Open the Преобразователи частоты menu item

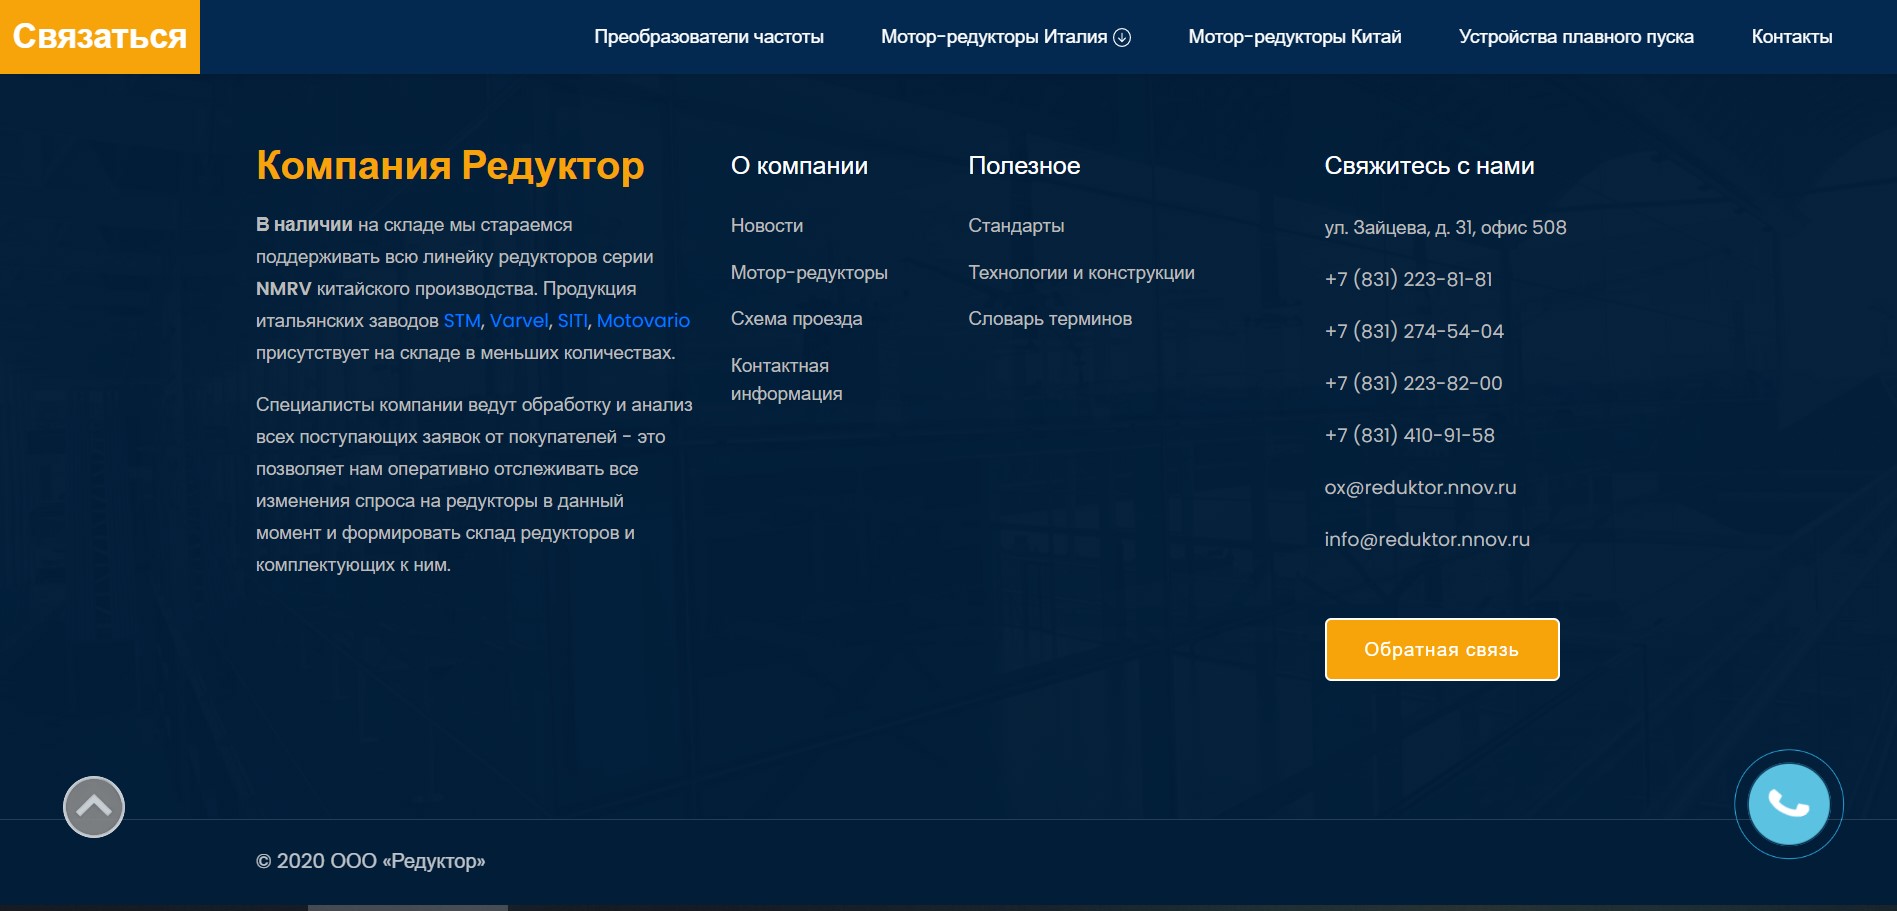(709, 37)
